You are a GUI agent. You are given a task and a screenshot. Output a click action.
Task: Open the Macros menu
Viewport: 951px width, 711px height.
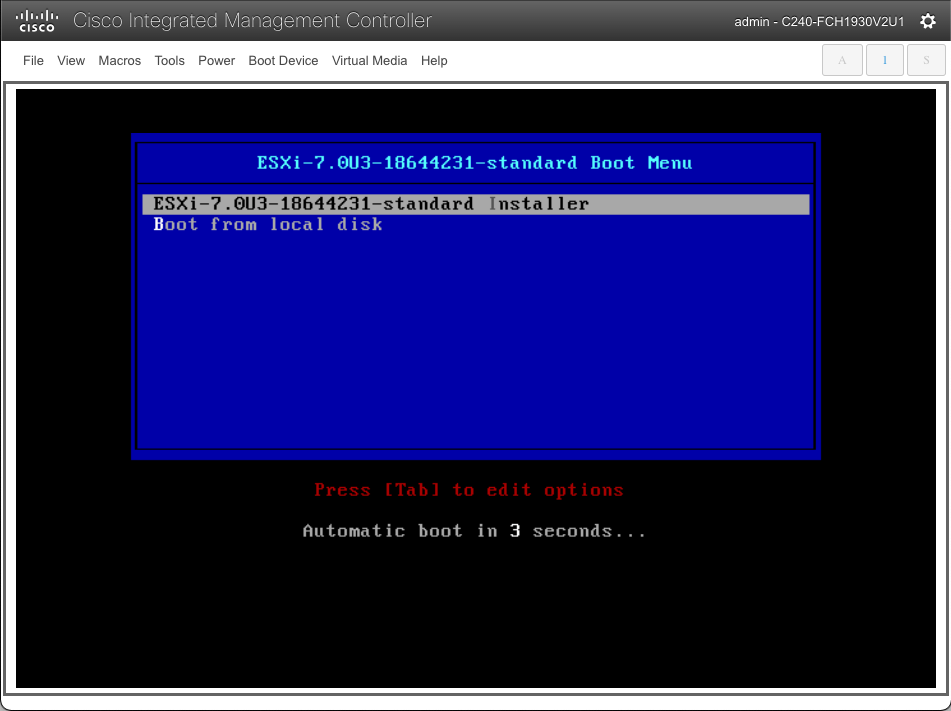tap(119, 61)
